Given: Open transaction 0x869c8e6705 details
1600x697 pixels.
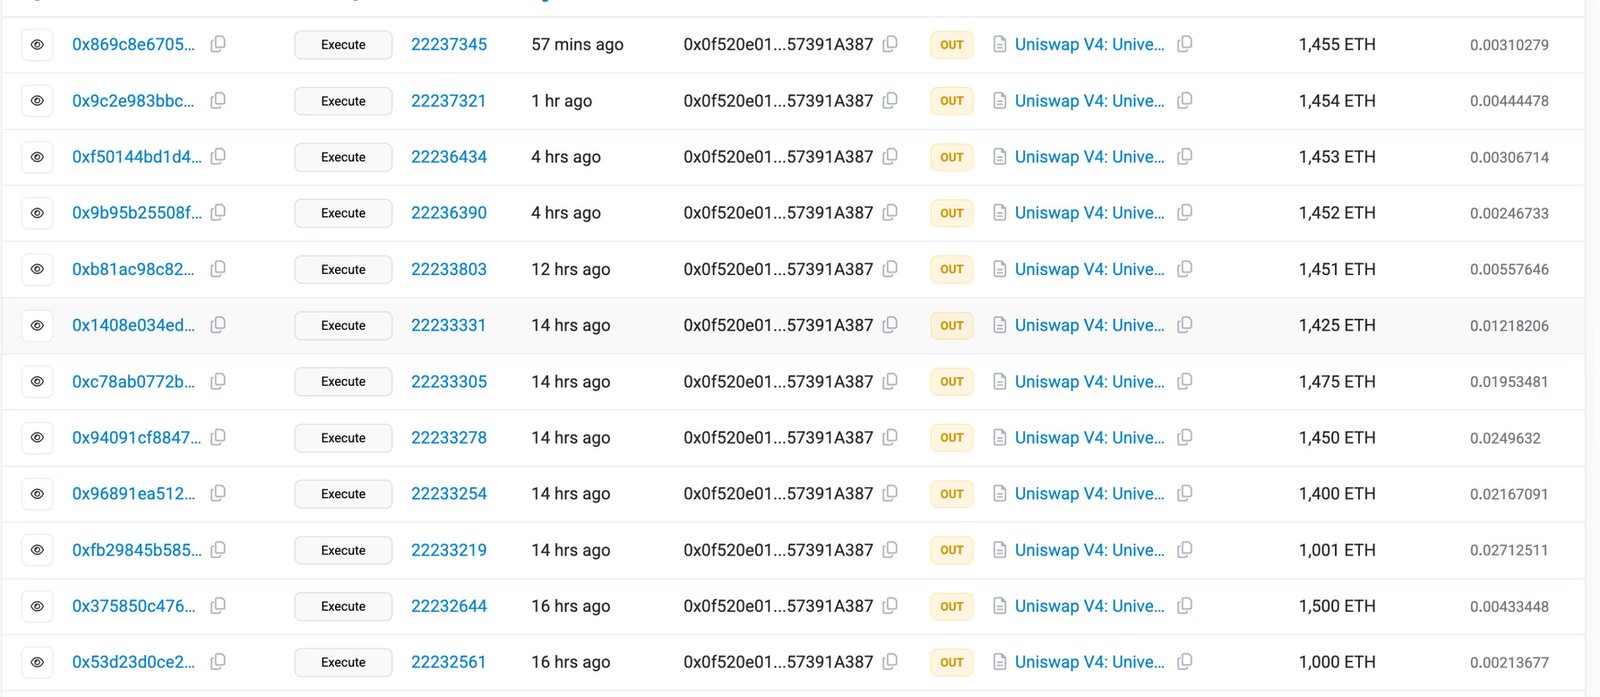Looking at the screenshot, I should point(133,44).
